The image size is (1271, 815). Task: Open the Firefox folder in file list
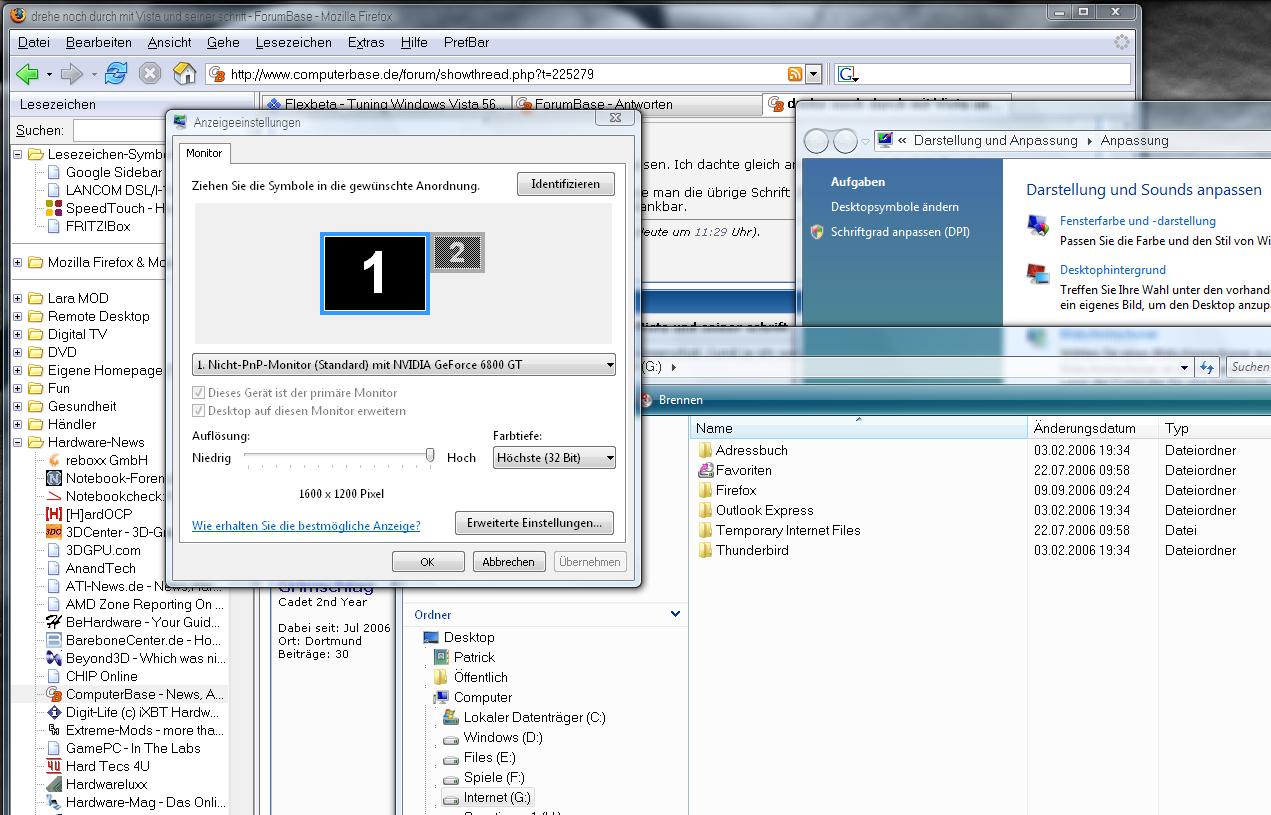tap(735, 490)
